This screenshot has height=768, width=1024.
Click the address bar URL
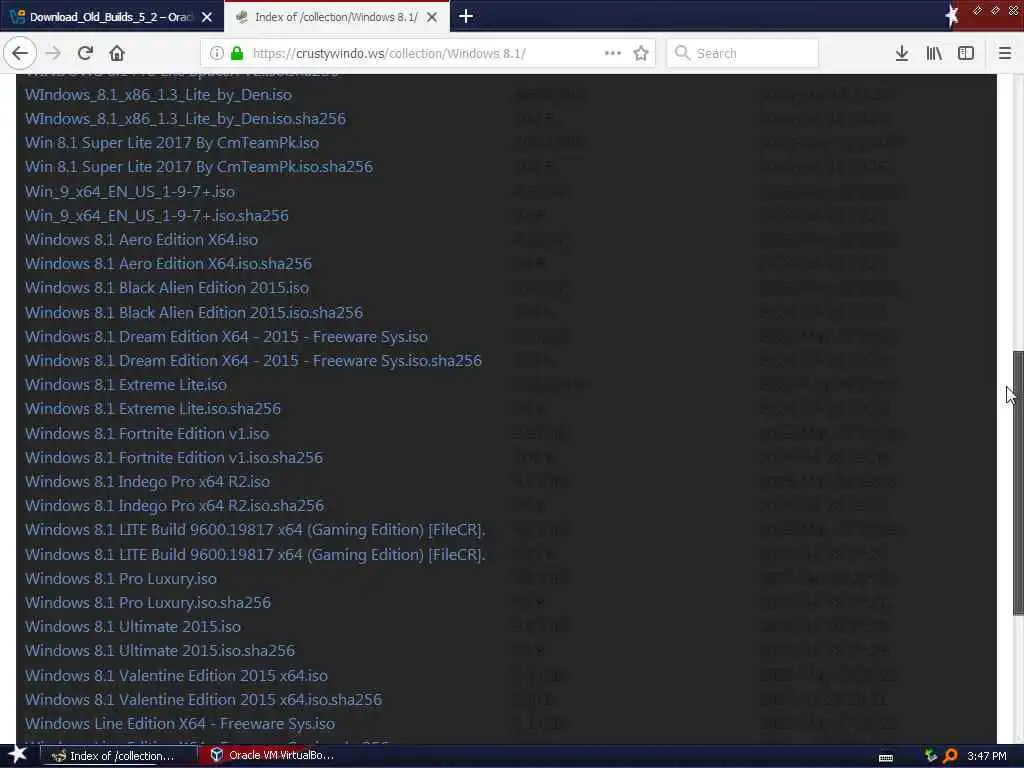click(389, 53)
